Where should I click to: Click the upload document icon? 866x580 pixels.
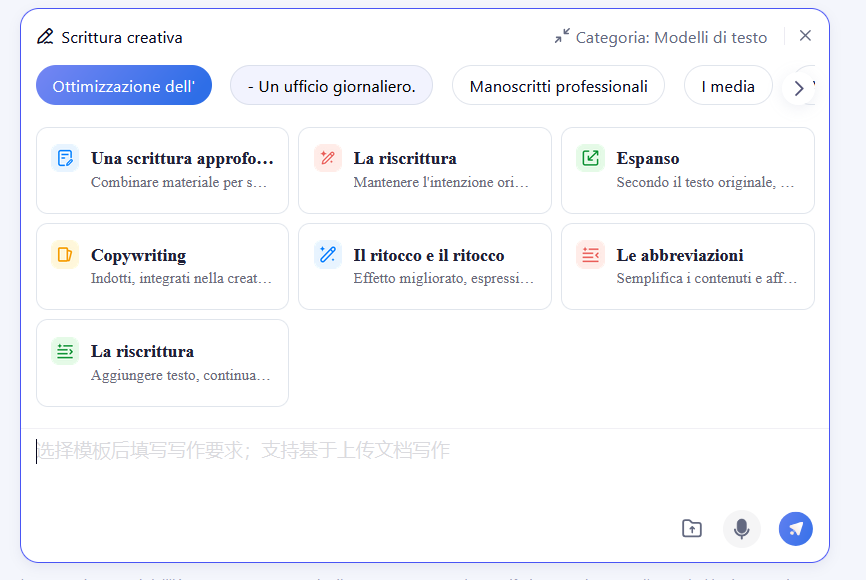click(691, 528)
